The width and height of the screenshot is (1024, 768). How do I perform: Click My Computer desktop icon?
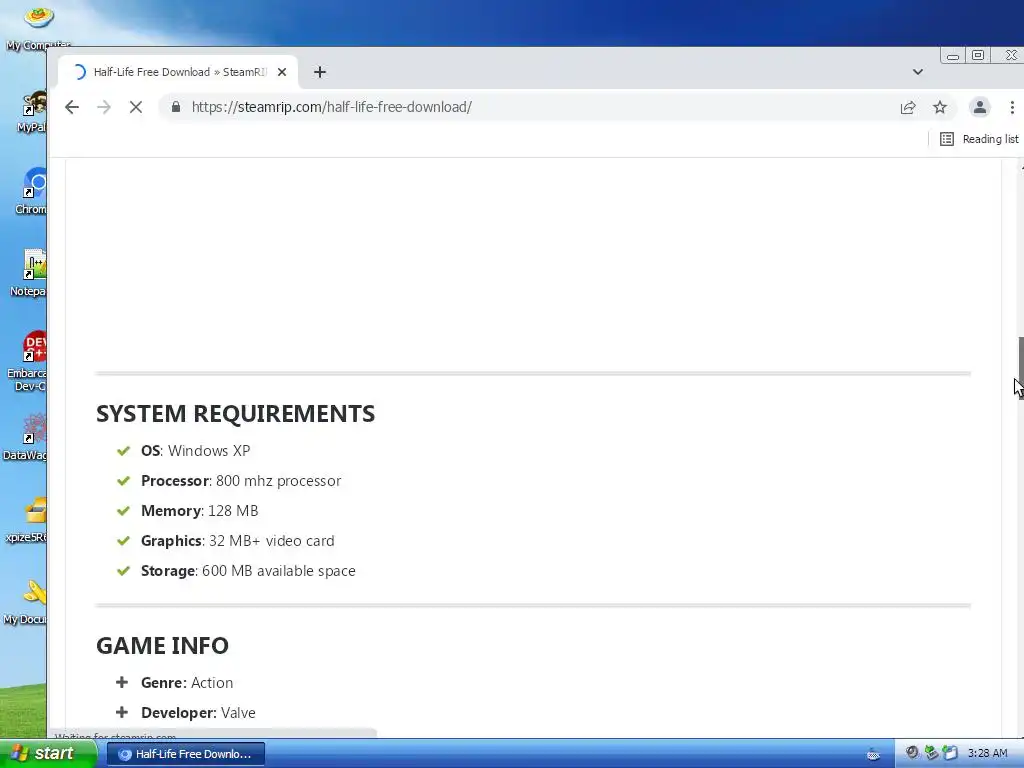coord(38,27)
